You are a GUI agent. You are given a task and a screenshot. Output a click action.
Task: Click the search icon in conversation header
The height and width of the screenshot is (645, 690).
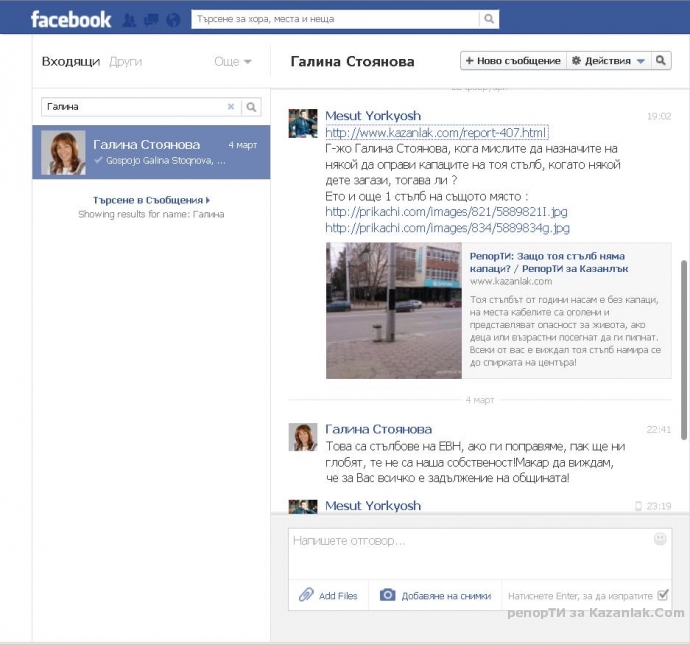coord(661,61)
